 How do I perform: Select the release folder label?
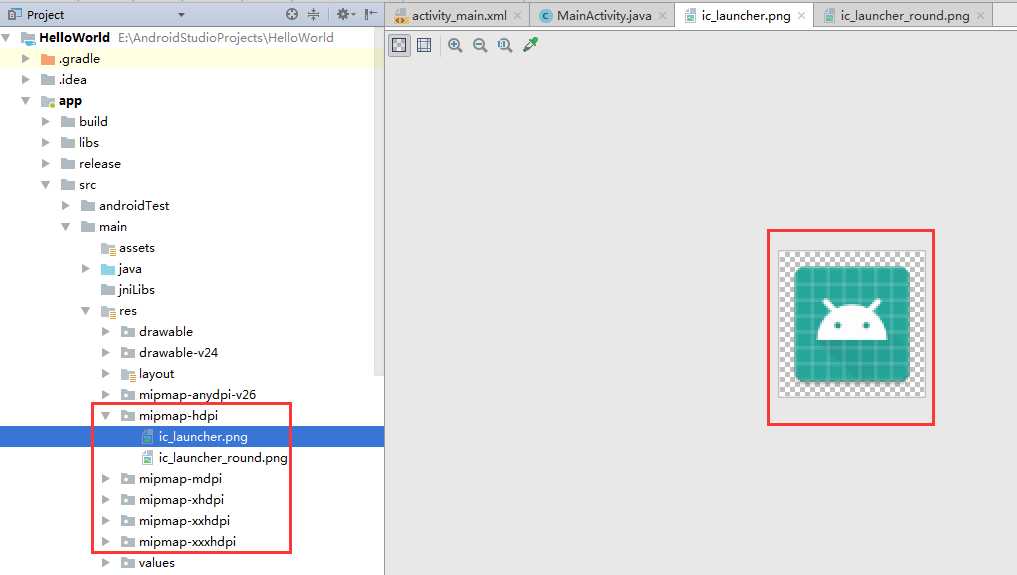(x=100, y=163)
